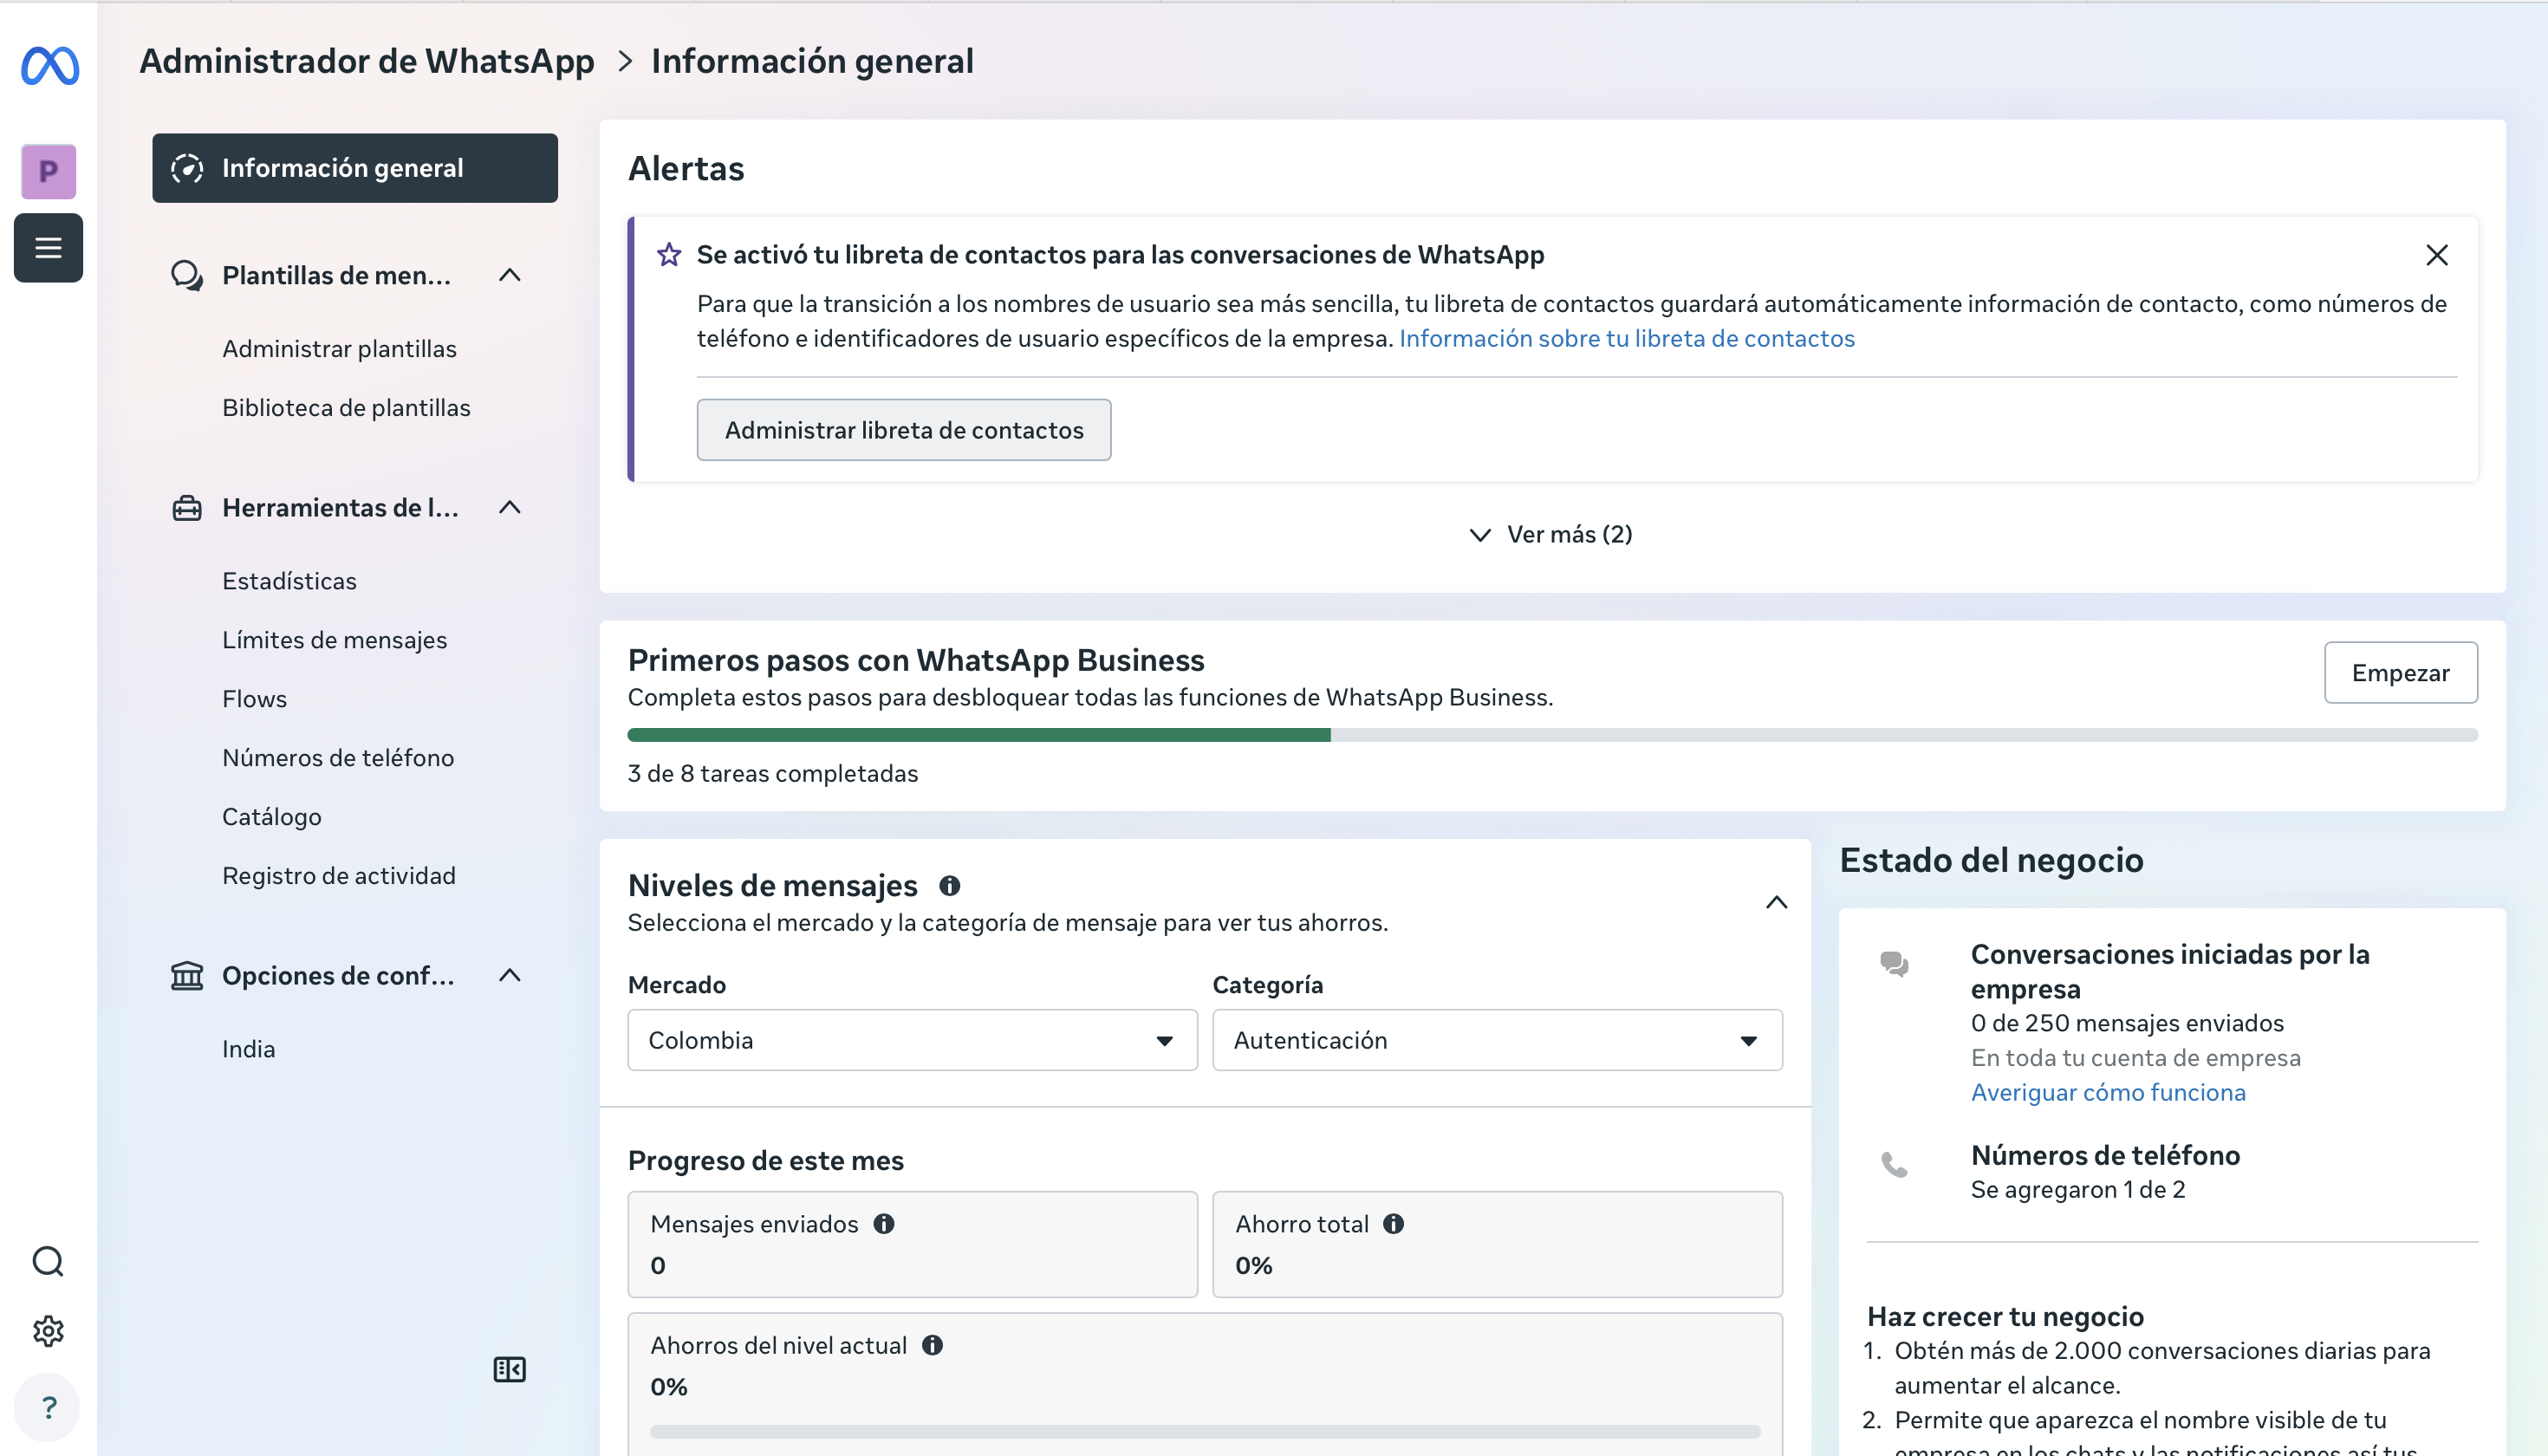This screenshot has height=1456, width=2548.
Task: Click 'Se agregaron 1 de 2' text
Action: [2078, 1189]
